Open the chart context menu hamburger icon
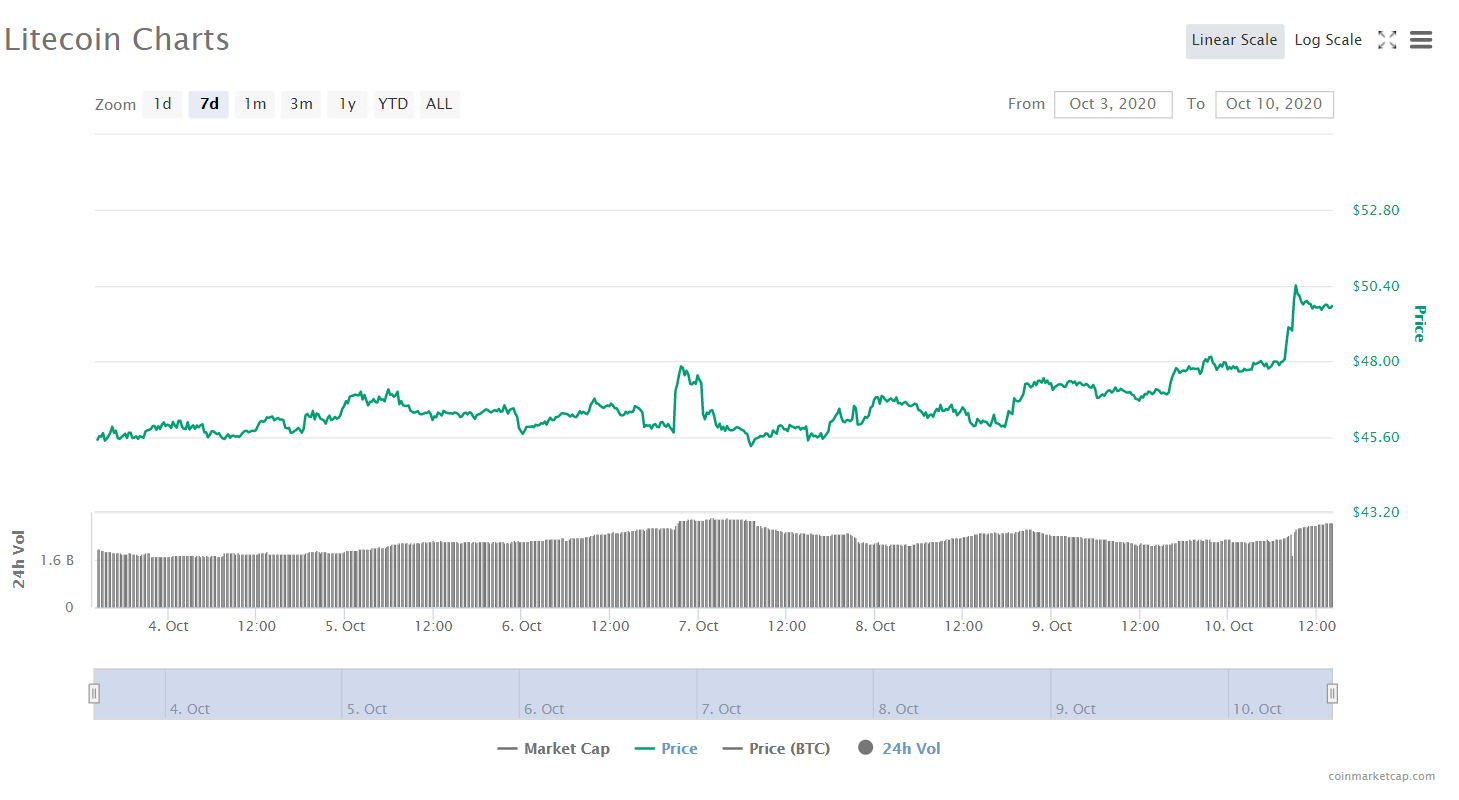 [x=1421, y=40]
